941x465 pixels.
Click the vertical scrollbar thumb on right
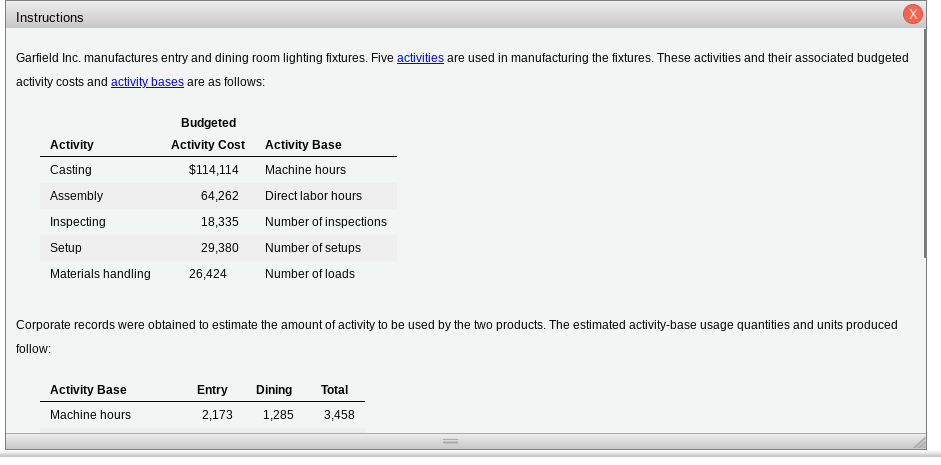pyautogui.click(x=927, y=144)
